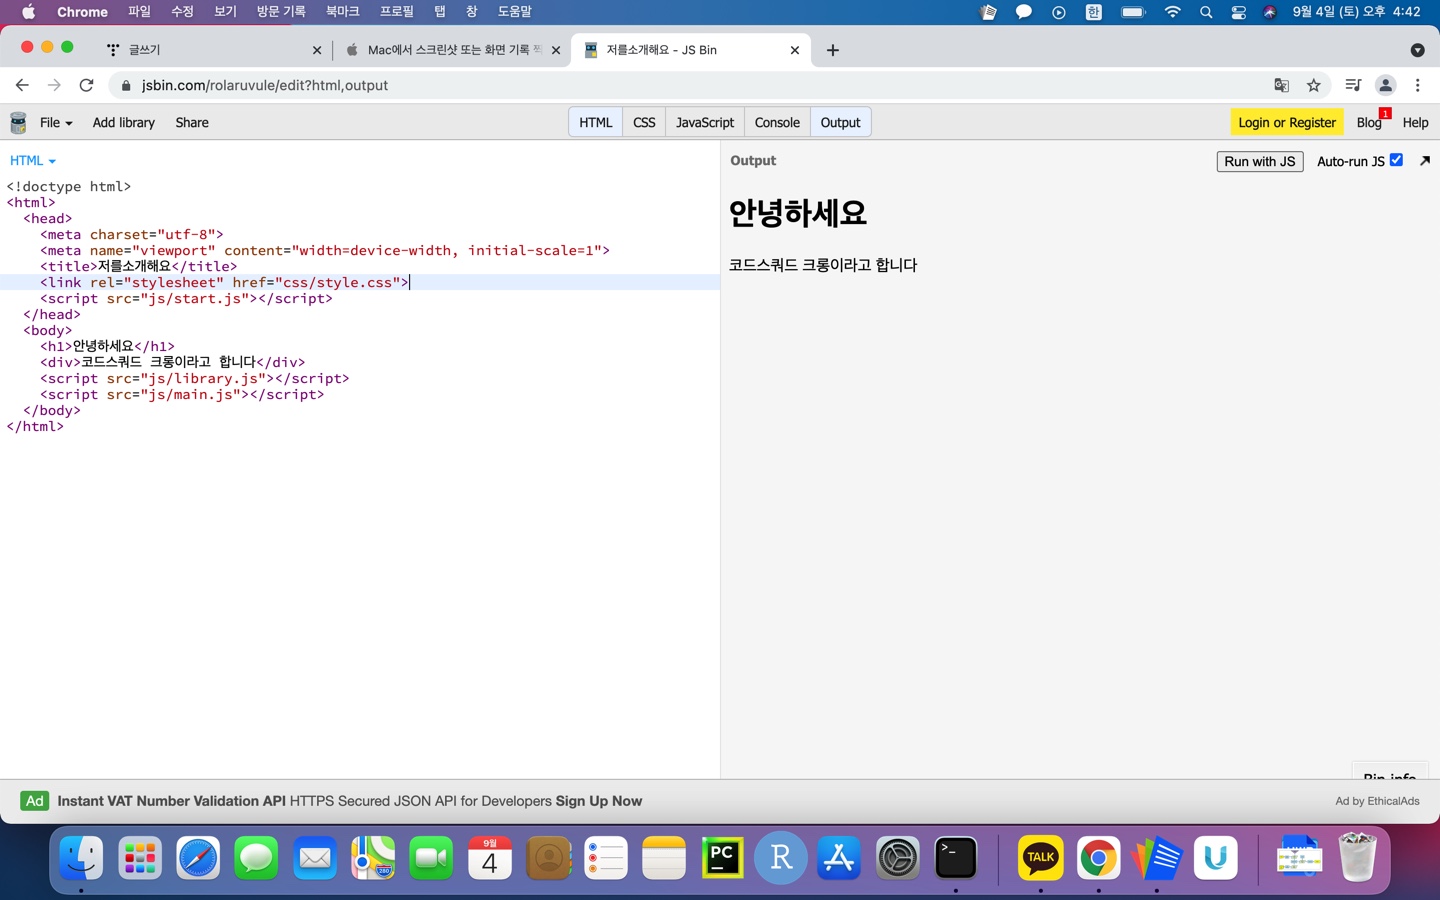Open the Trash in the Dock
The height and width of the screenshot is (900, 1440).
click(1357, 858)
